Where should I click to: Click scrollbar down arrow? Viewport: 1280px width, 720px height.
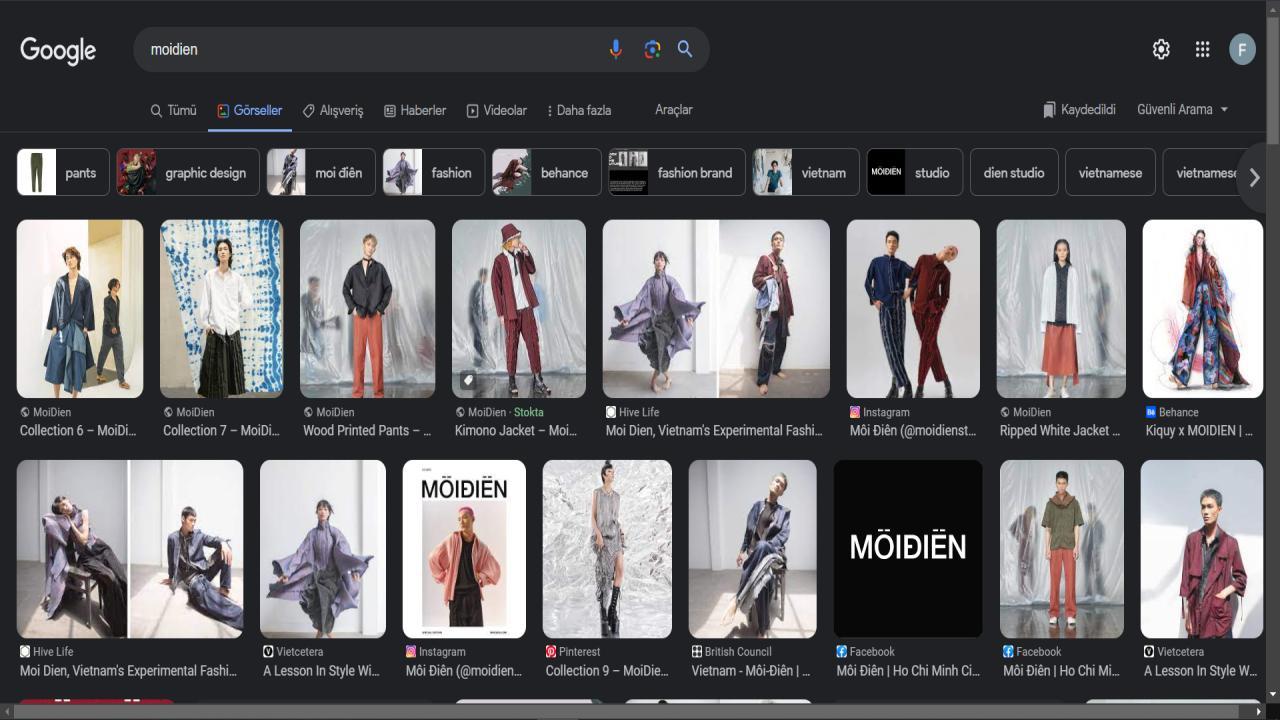click(x=1272, y=694)
